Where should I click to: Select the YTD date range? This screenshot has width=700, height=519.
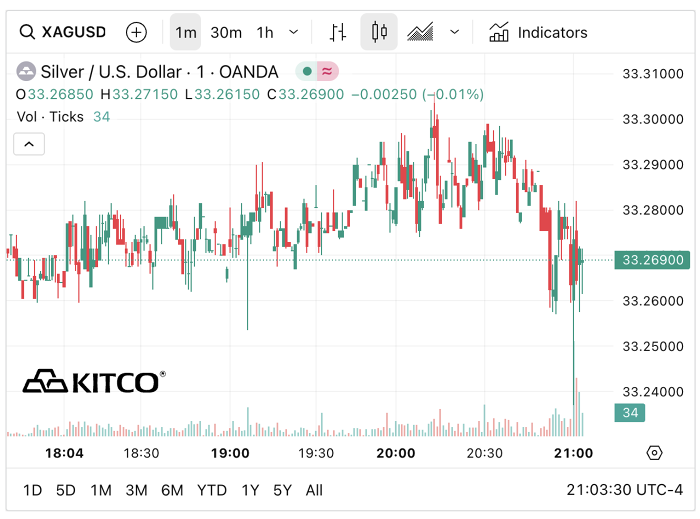point(212,490)
